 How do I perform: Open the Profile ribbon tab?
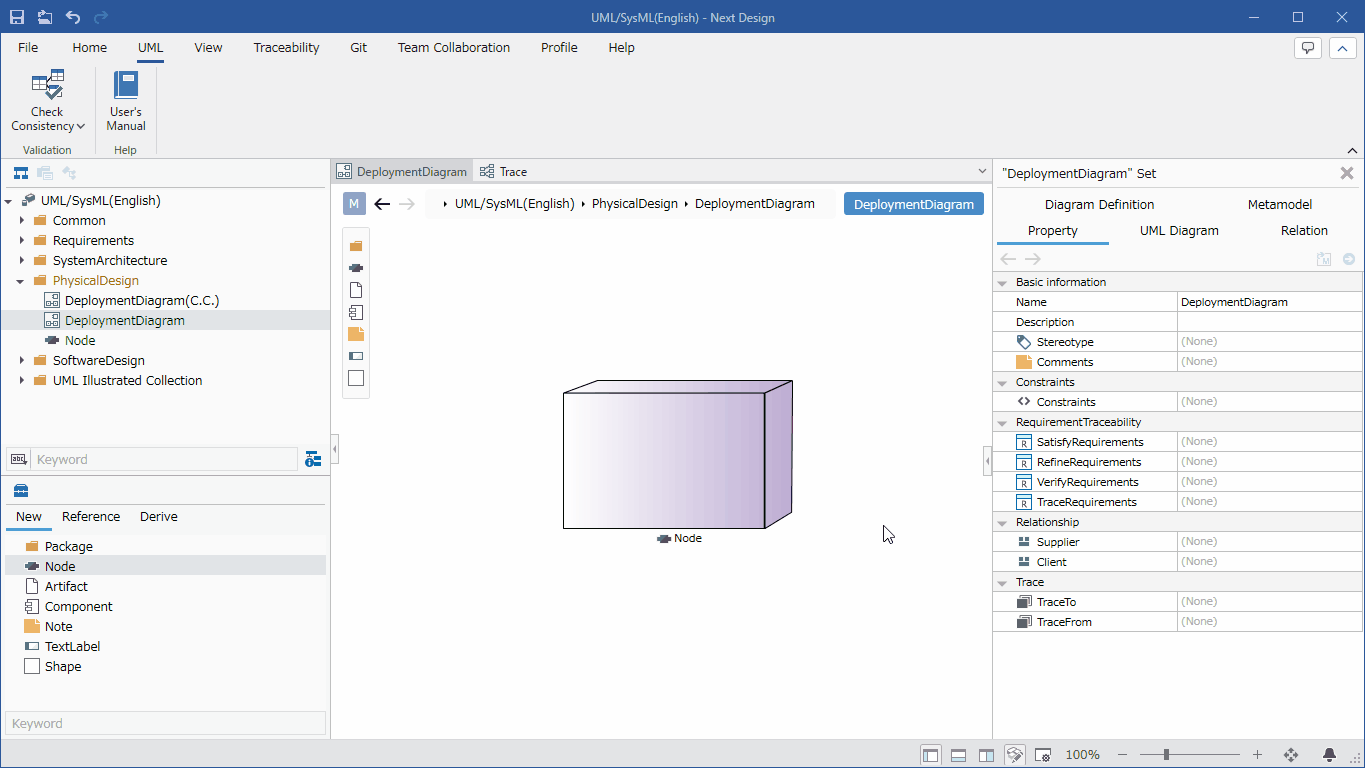click(559, 47)
